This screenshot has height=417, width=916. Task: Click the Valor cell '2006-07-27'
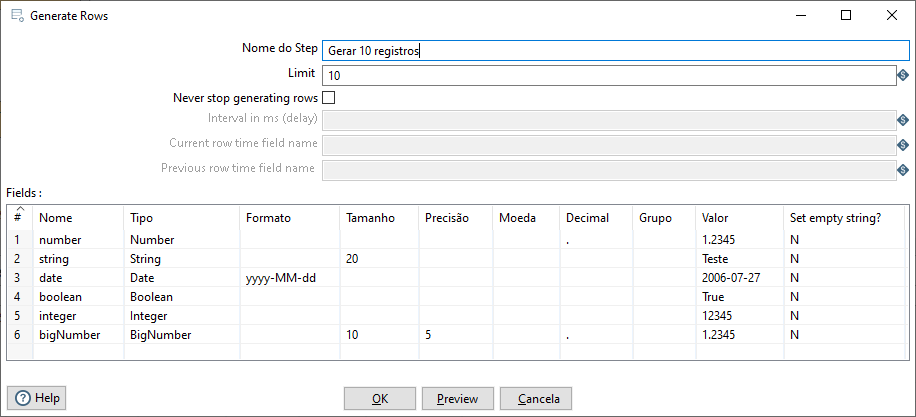click(x=740, y=278)
